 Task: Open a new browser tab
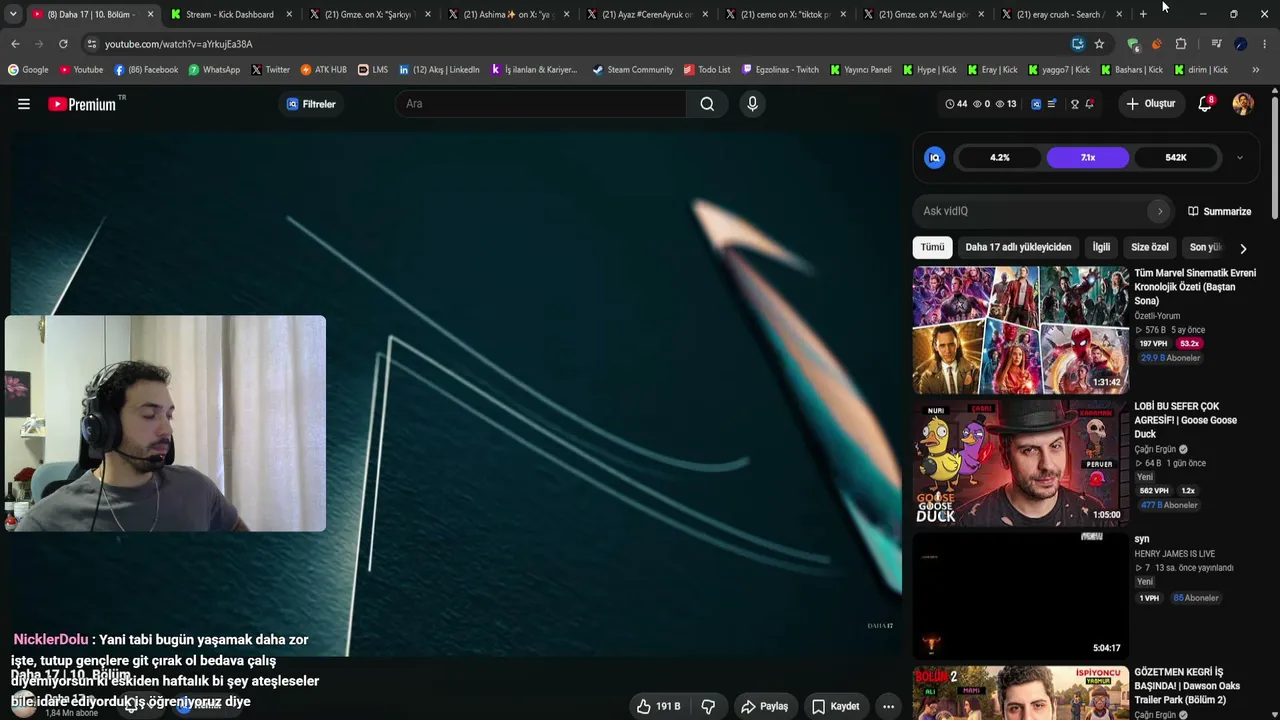click(x=1143, y=14)
